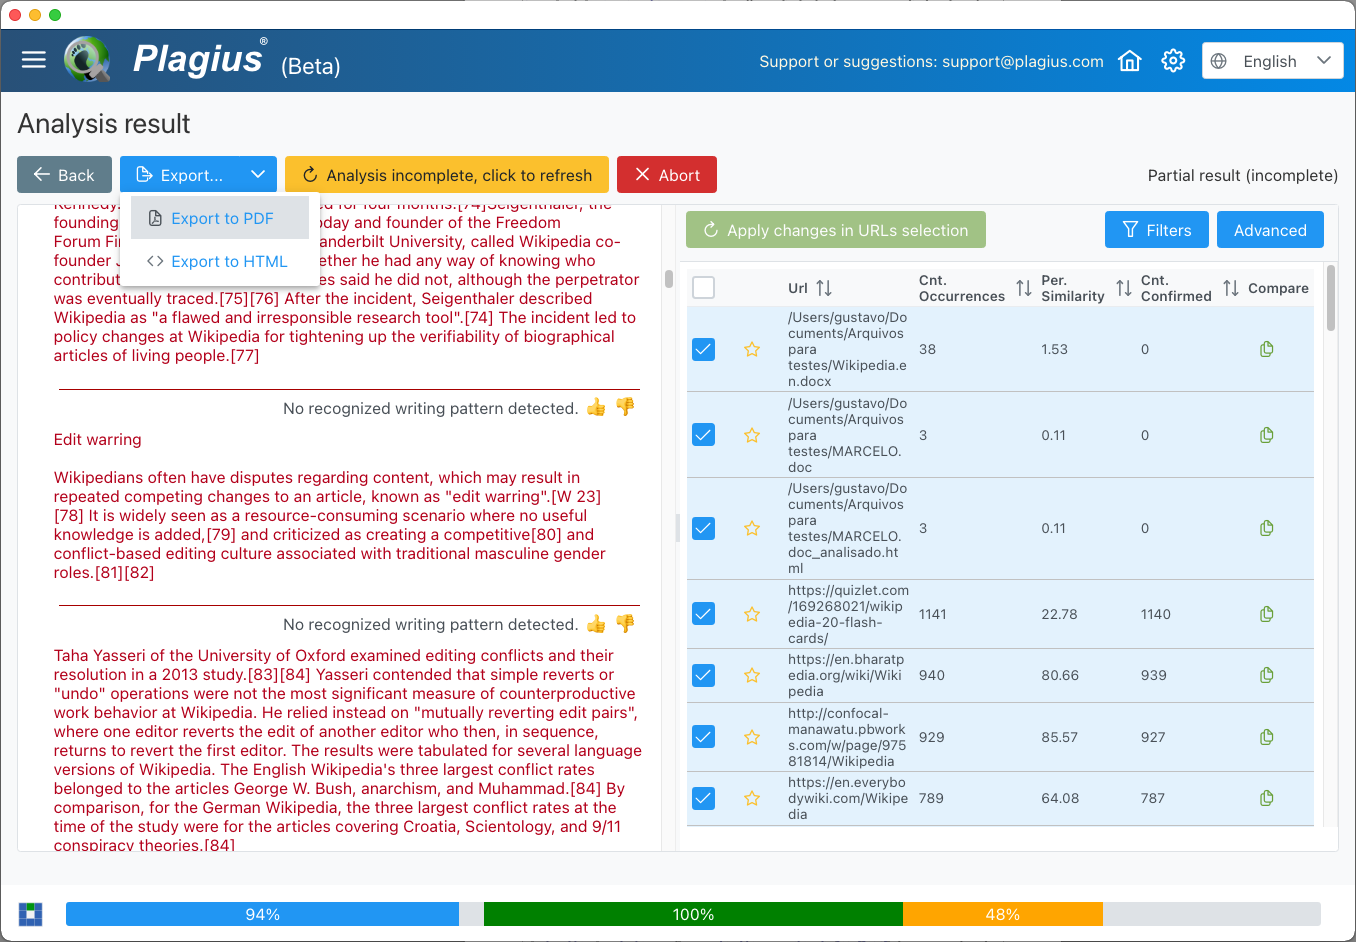This screenshot has height=942, width=1356.
Task: Abort the running analysis
Action: pyautogui.click(x=667, y=174)
